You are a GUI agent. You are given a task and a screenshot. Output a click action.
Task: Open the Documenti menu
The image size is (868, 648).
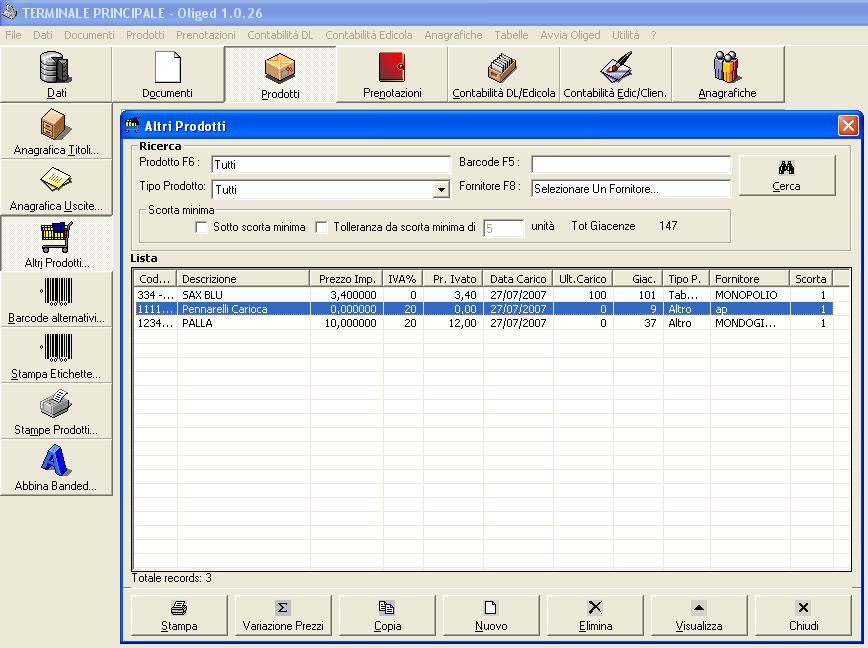coord(89,35)
